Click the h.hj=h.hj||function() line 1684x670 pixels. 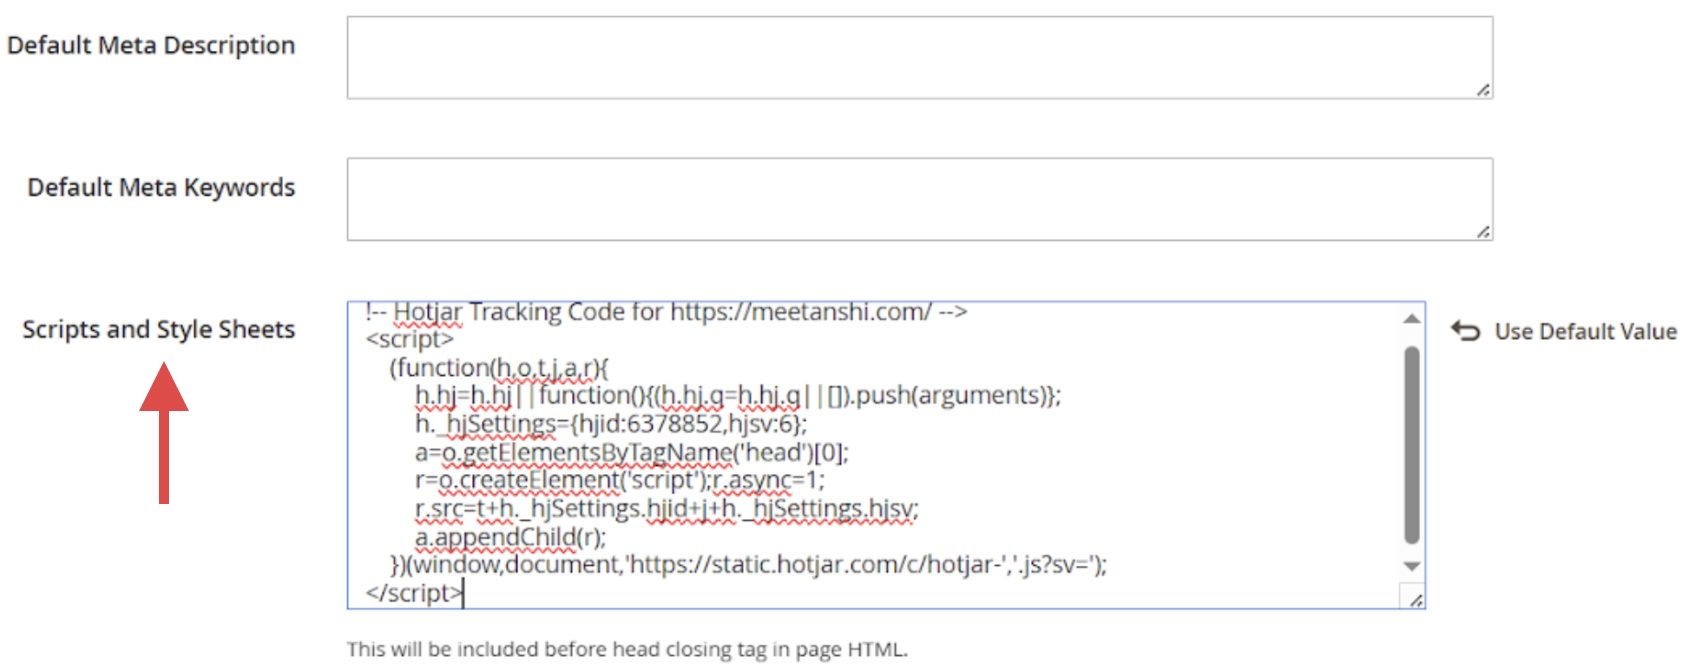click(738, 396)
